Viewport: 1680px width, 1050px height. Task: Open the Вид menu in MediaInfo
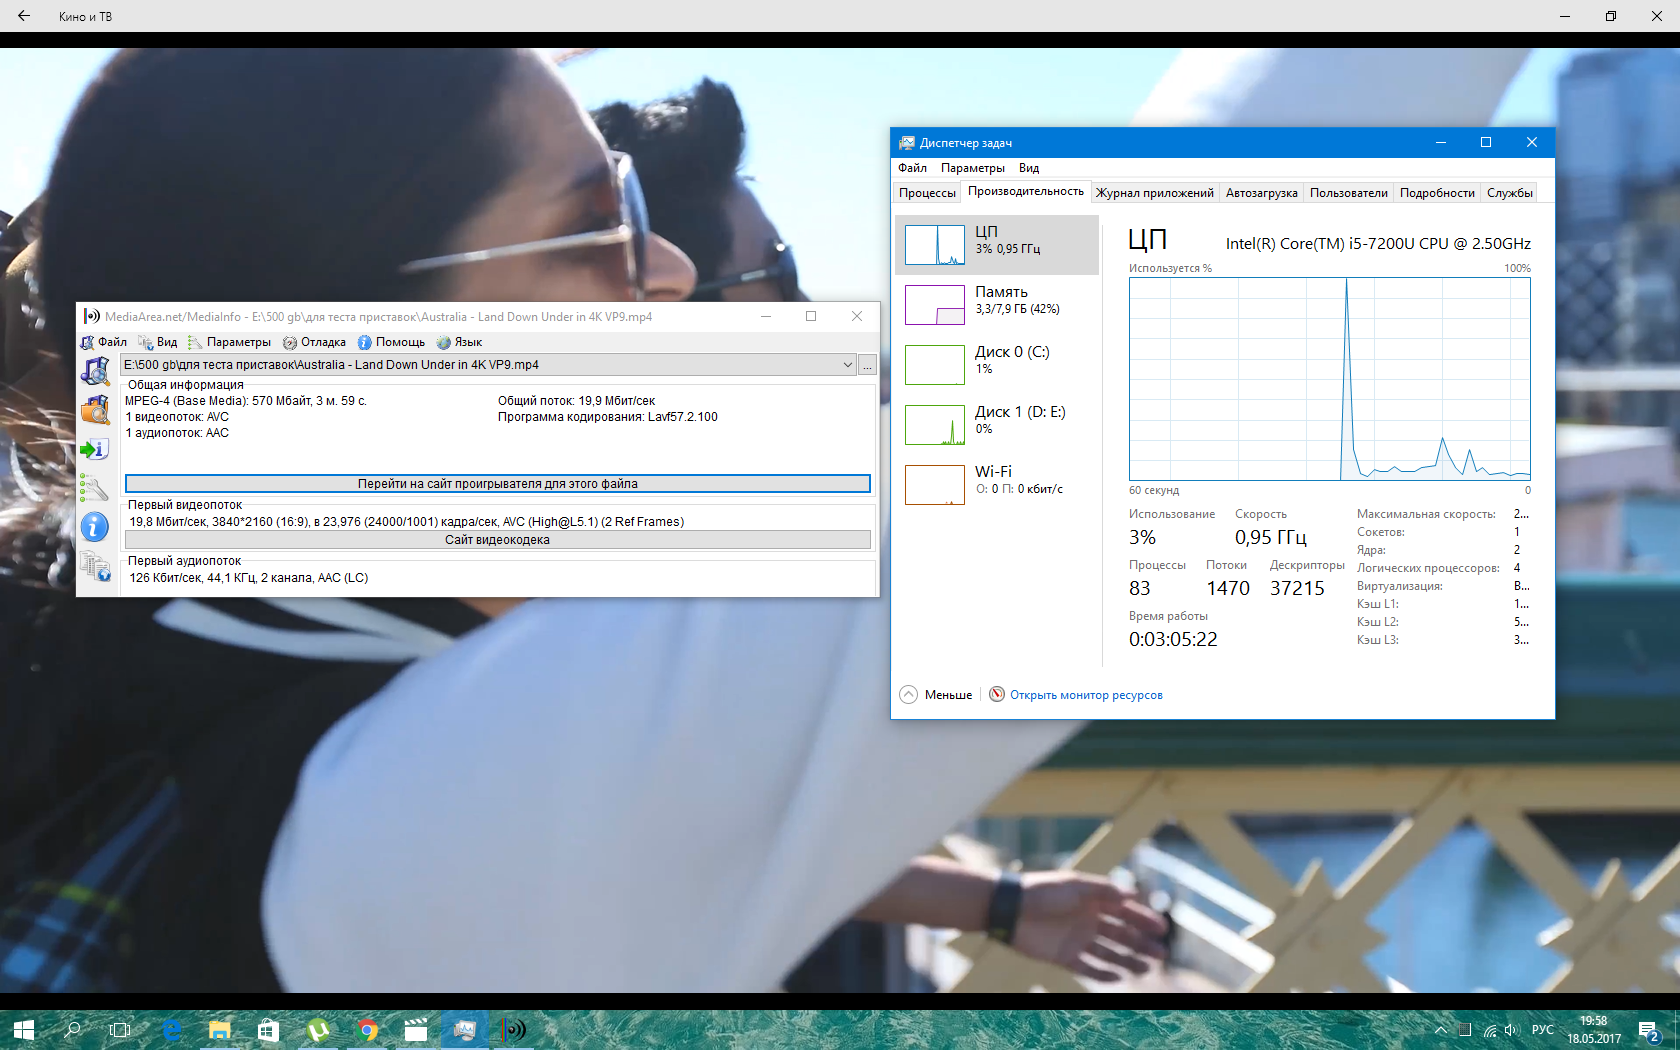click(x=158, y=342)
